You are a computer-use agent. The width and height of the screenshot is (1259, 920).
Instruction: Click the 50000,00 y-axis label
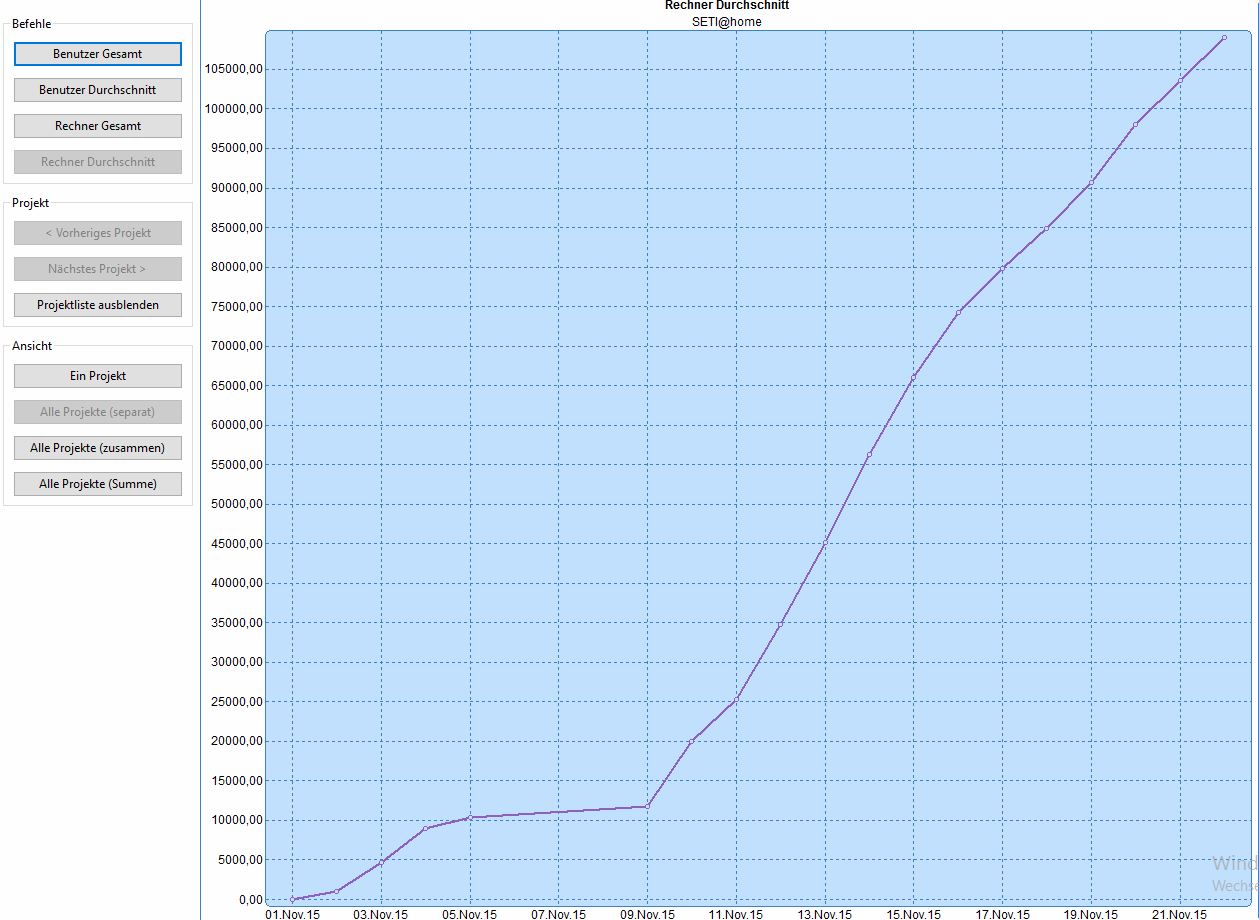(233, 504)
